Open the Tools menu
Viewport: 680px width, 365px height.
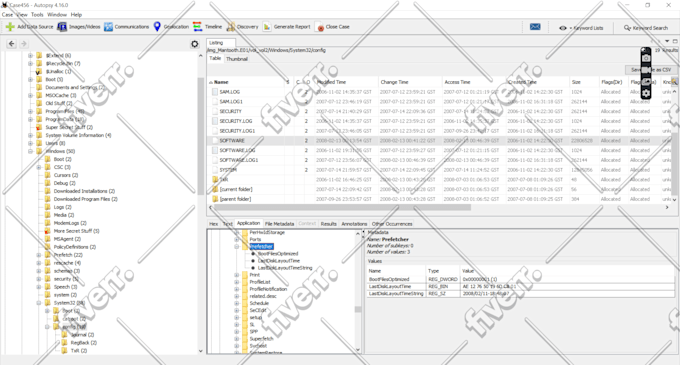[x=37, y=15]
